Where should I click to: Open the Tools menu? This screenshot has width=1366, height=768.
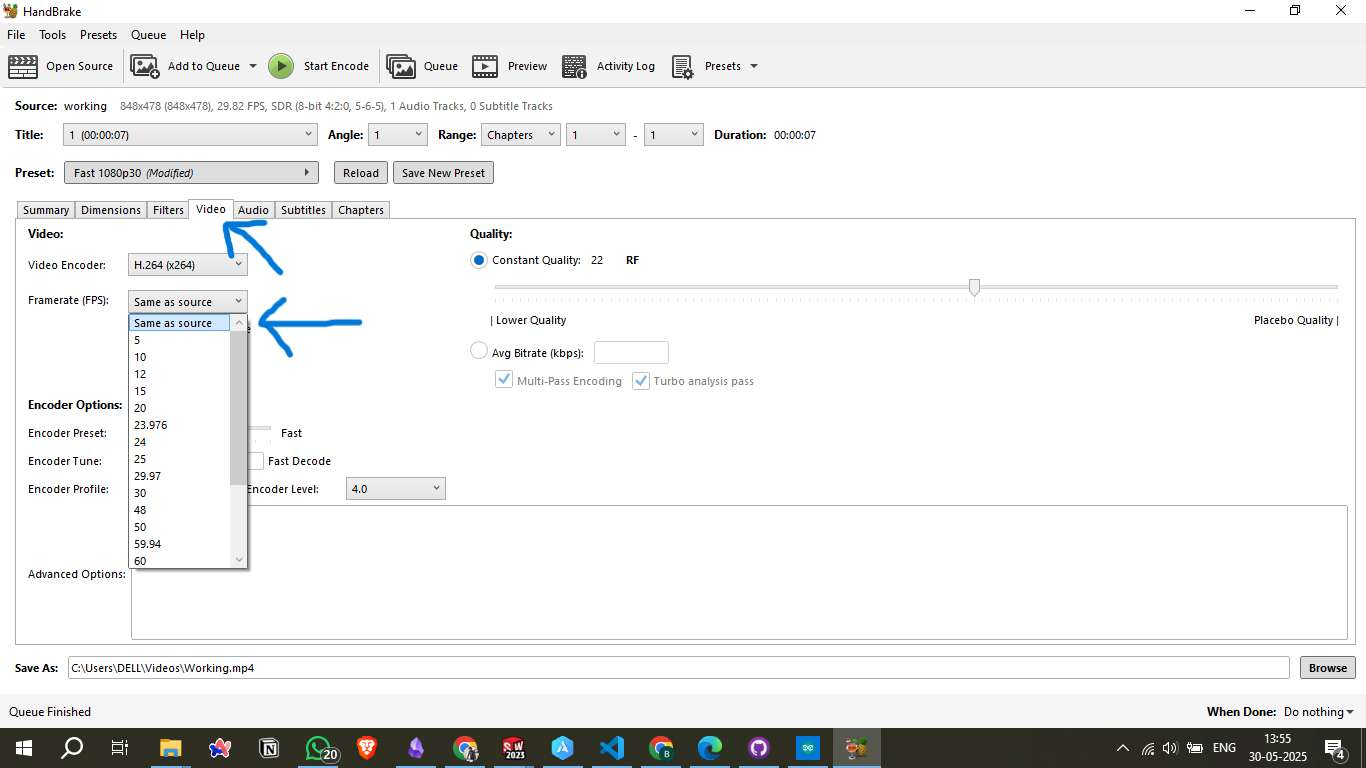click(53, 35)
